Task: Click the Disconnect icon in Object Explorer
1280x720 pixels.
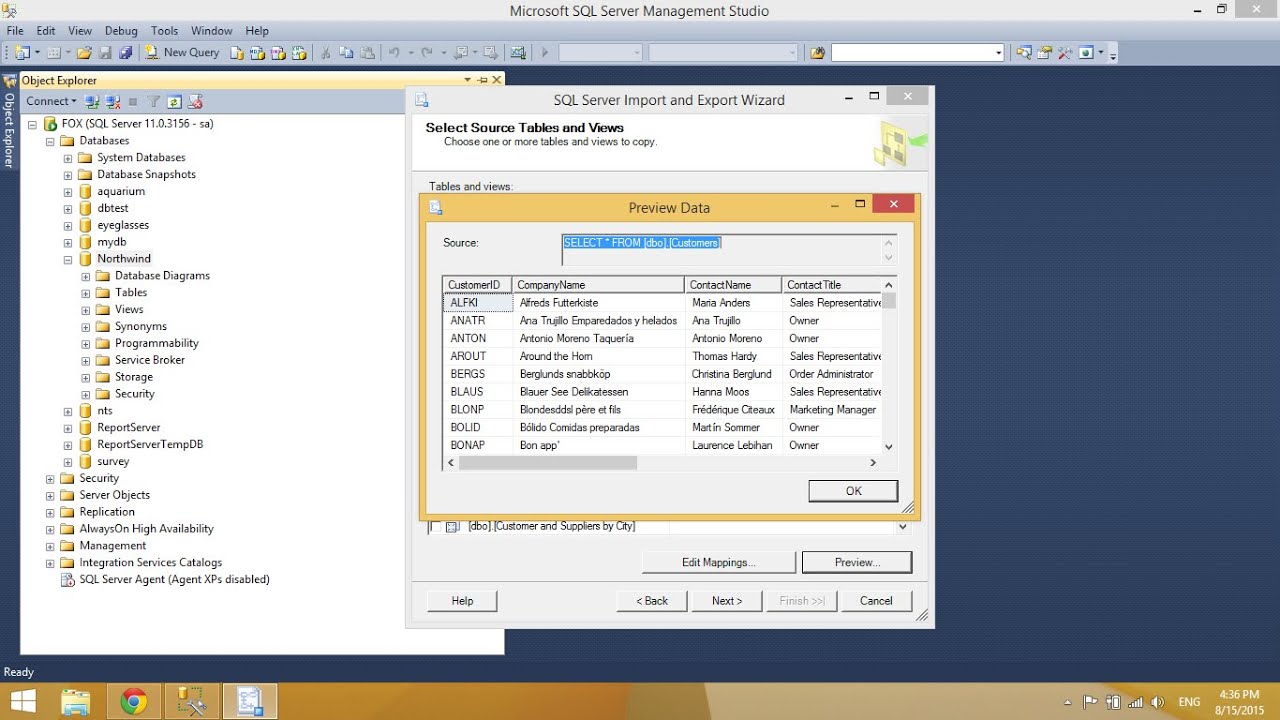Action: [113, 101]
